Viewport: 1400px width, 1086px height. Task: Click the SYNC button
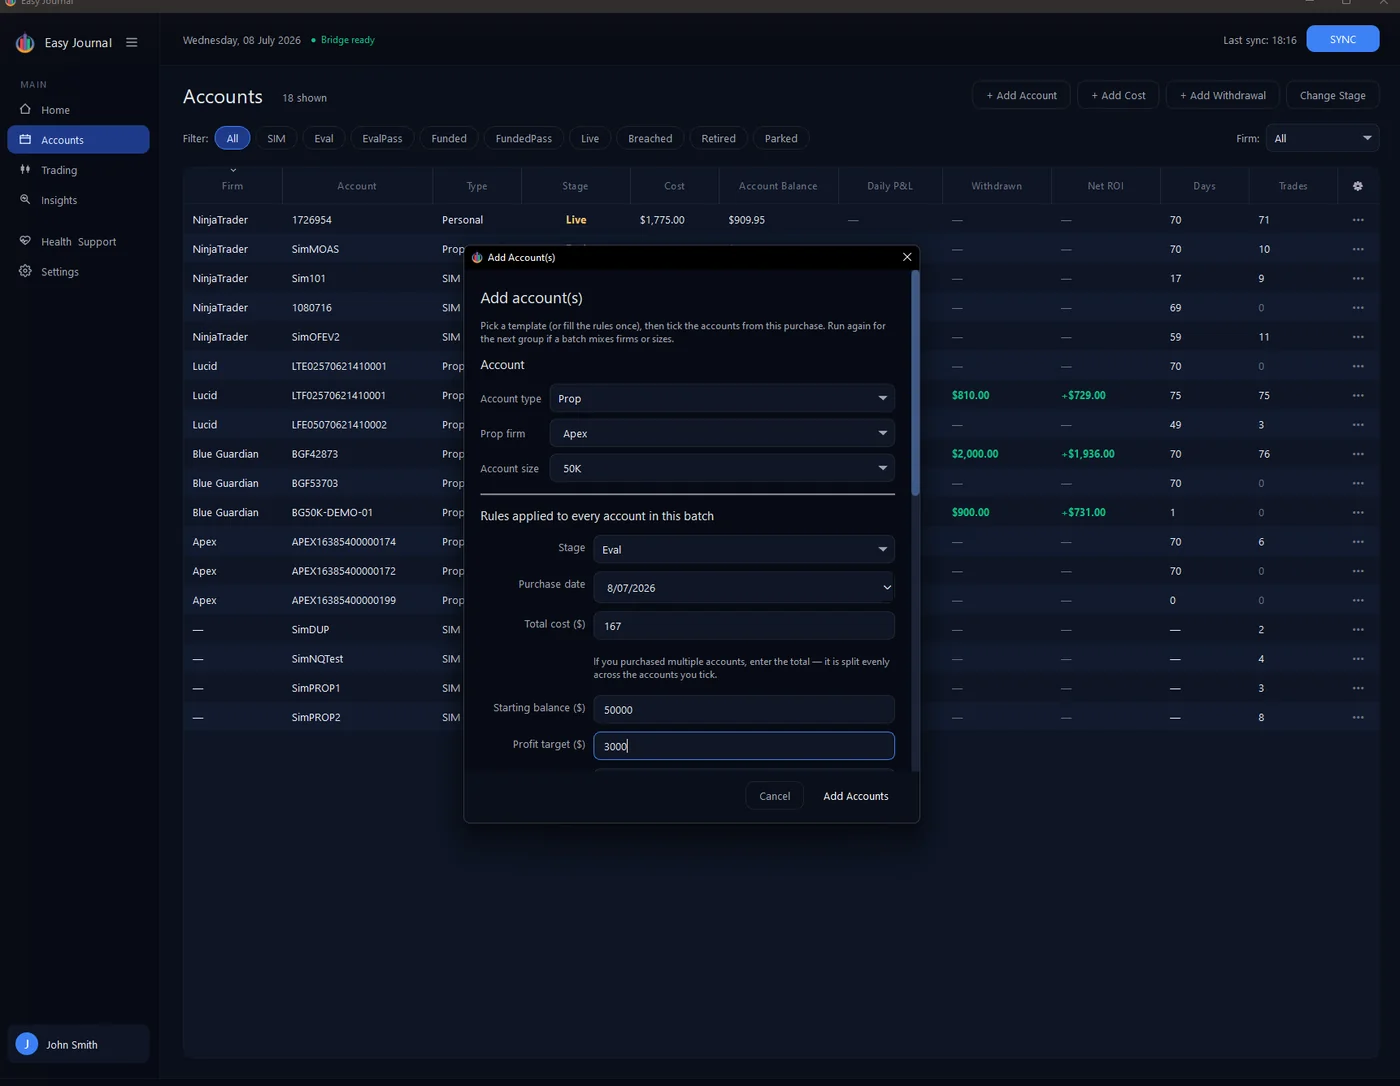[x=1342, y=39]
